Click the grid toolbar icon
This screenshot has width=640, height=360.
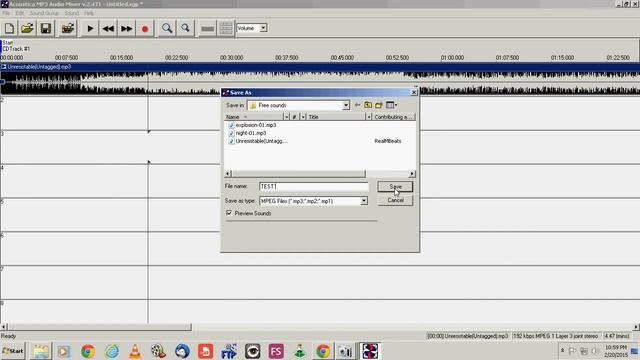tap(226, 28)
